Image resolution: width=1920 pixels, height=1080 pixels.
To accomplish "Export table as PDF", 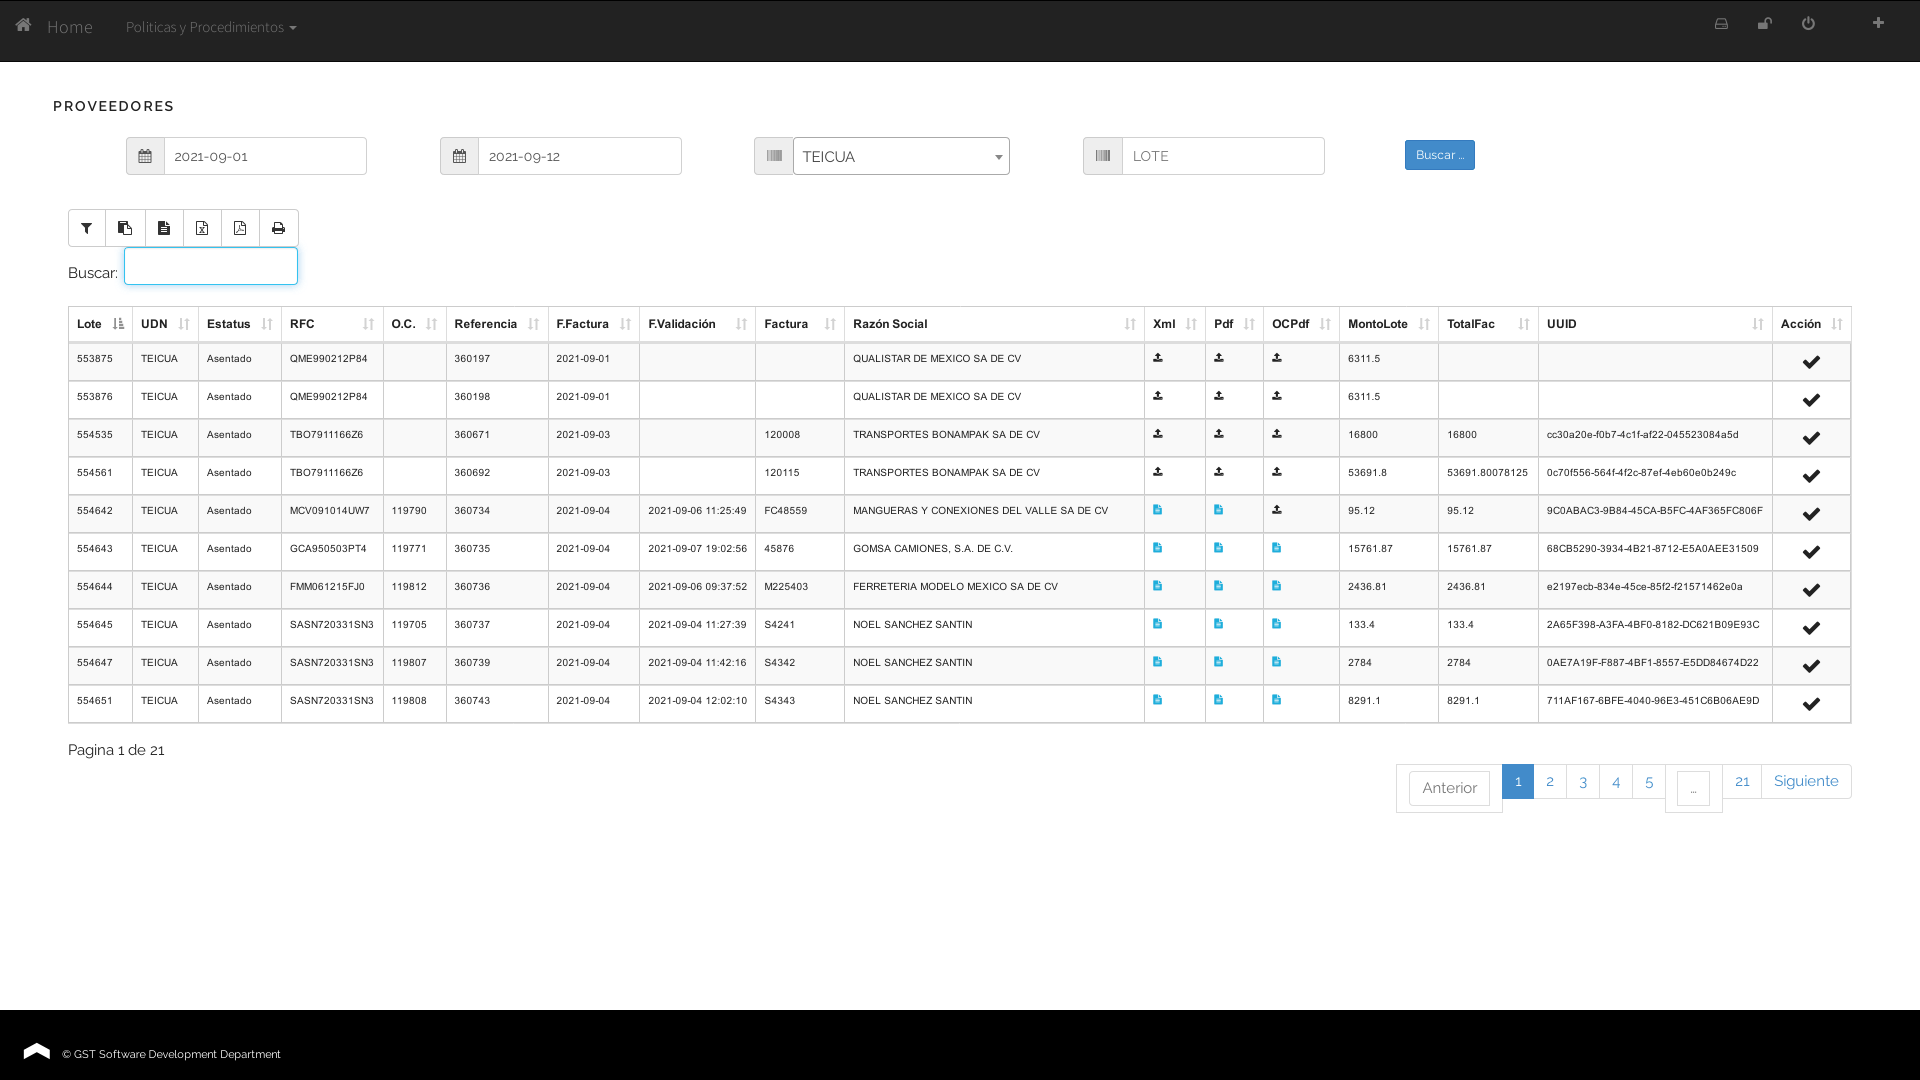I will [x=240, y=228].
